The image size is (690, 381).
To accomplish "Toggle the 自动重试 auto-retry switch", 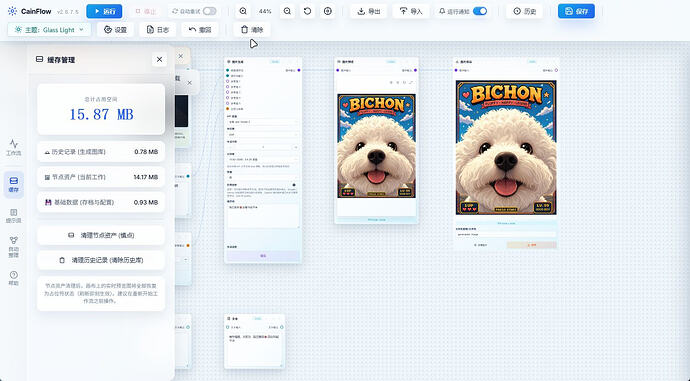I will [x=209, y=11].
